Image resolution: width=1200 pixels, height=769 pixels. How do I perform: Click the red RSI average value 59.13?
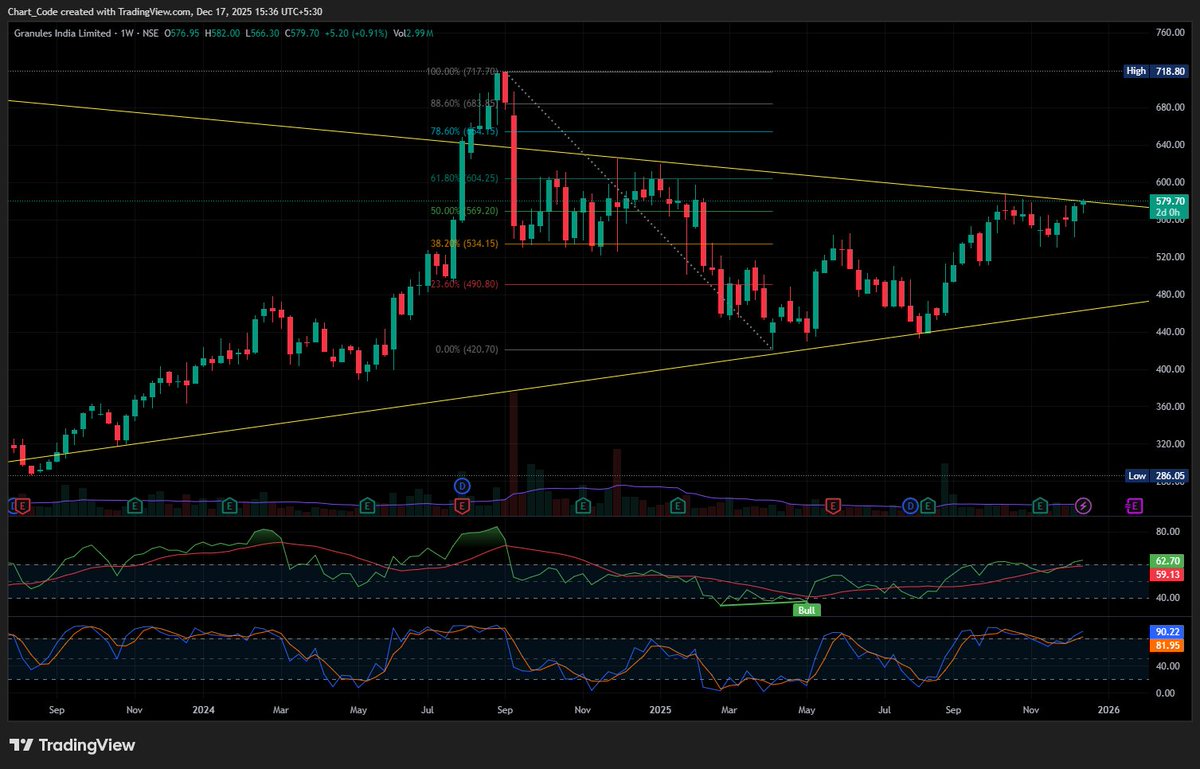click(x=1167, y=575)
